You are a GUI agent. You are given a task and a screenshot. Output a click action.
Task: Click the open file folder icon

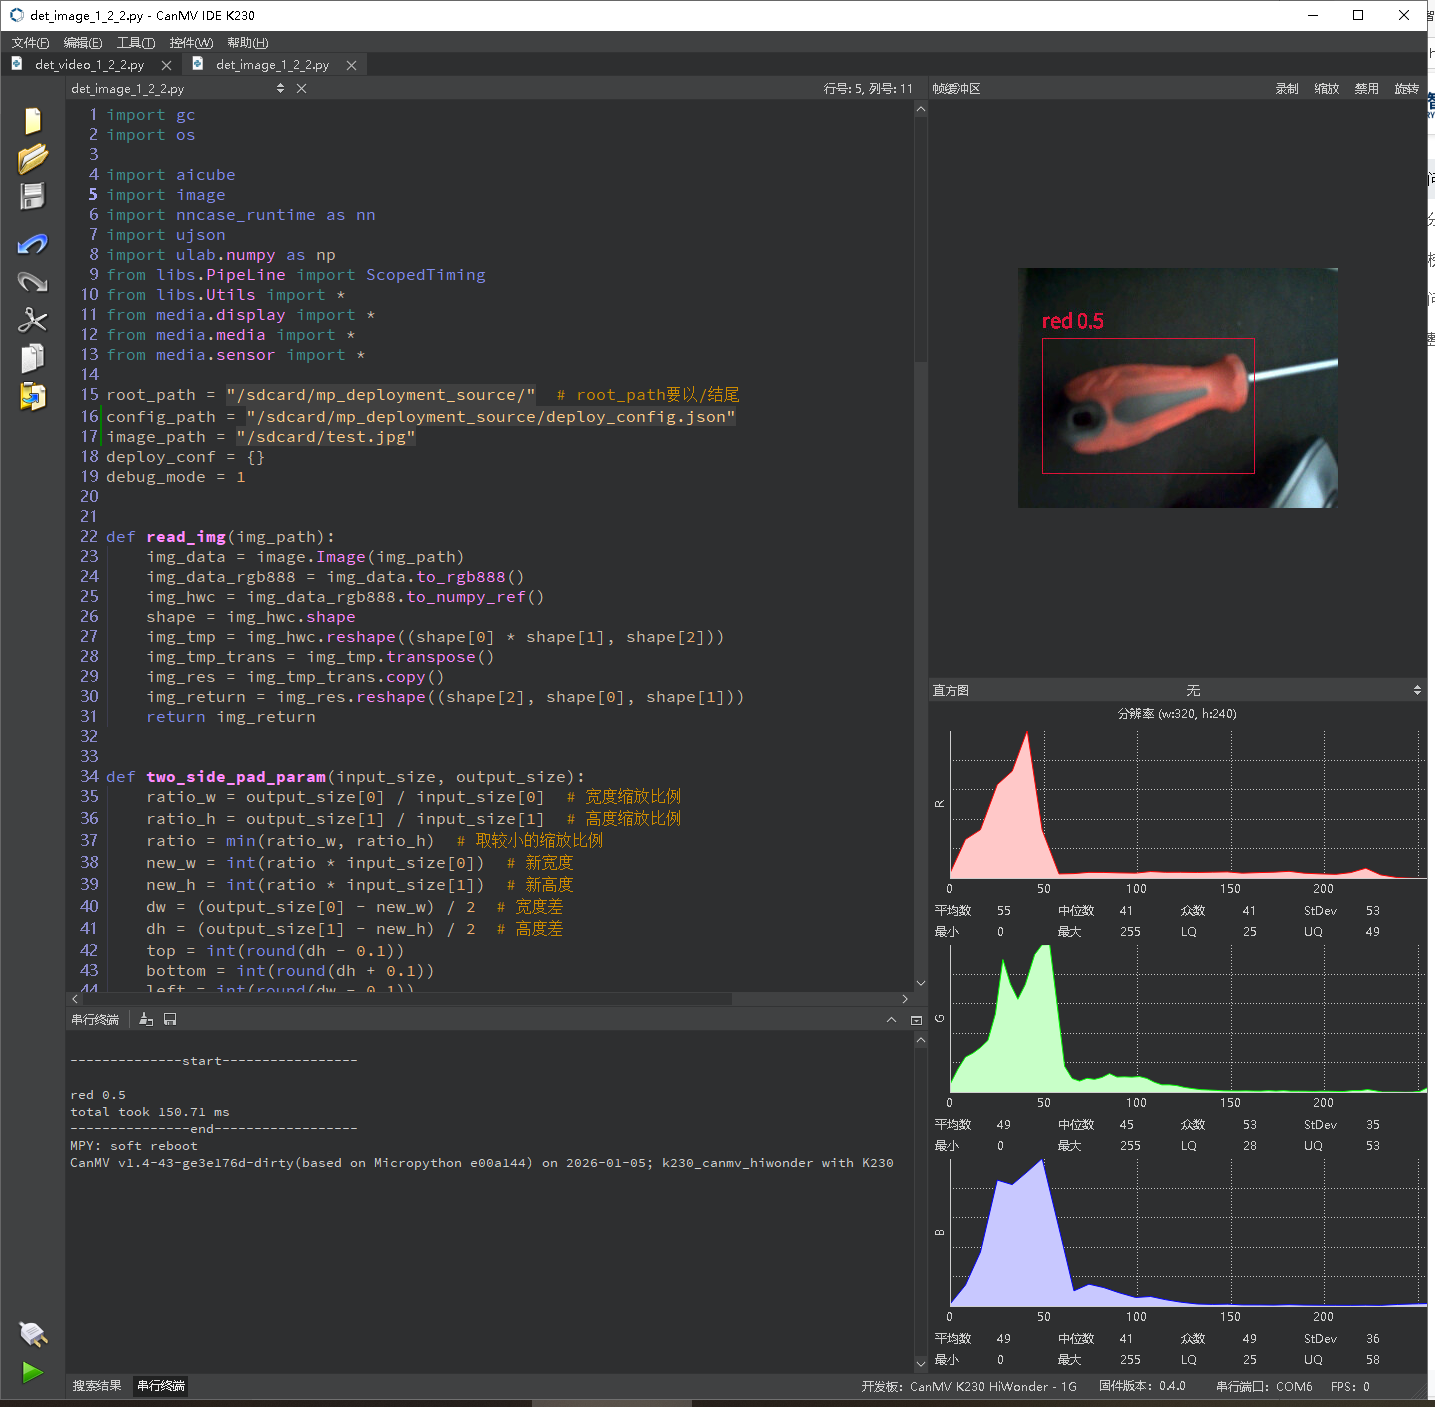click(x=32, y=158)
